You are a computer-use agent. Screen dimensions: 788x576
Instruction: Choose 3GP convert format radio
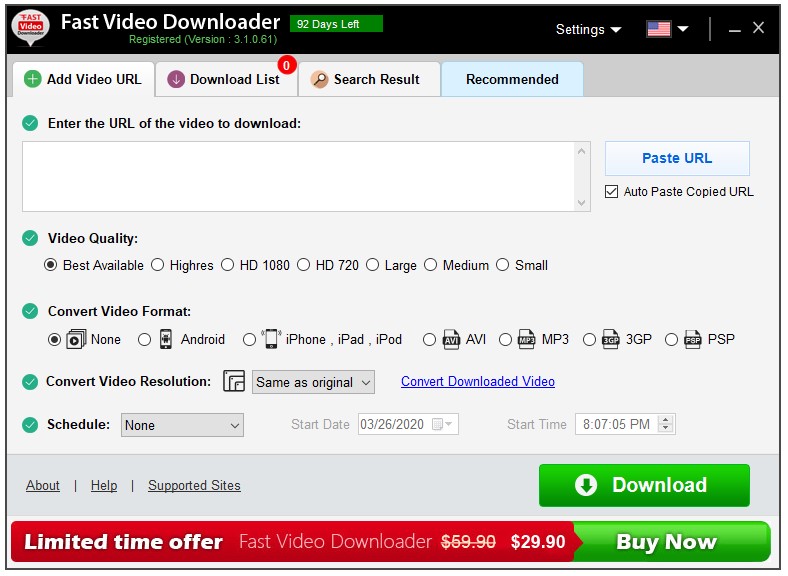[x=589, y=340]
